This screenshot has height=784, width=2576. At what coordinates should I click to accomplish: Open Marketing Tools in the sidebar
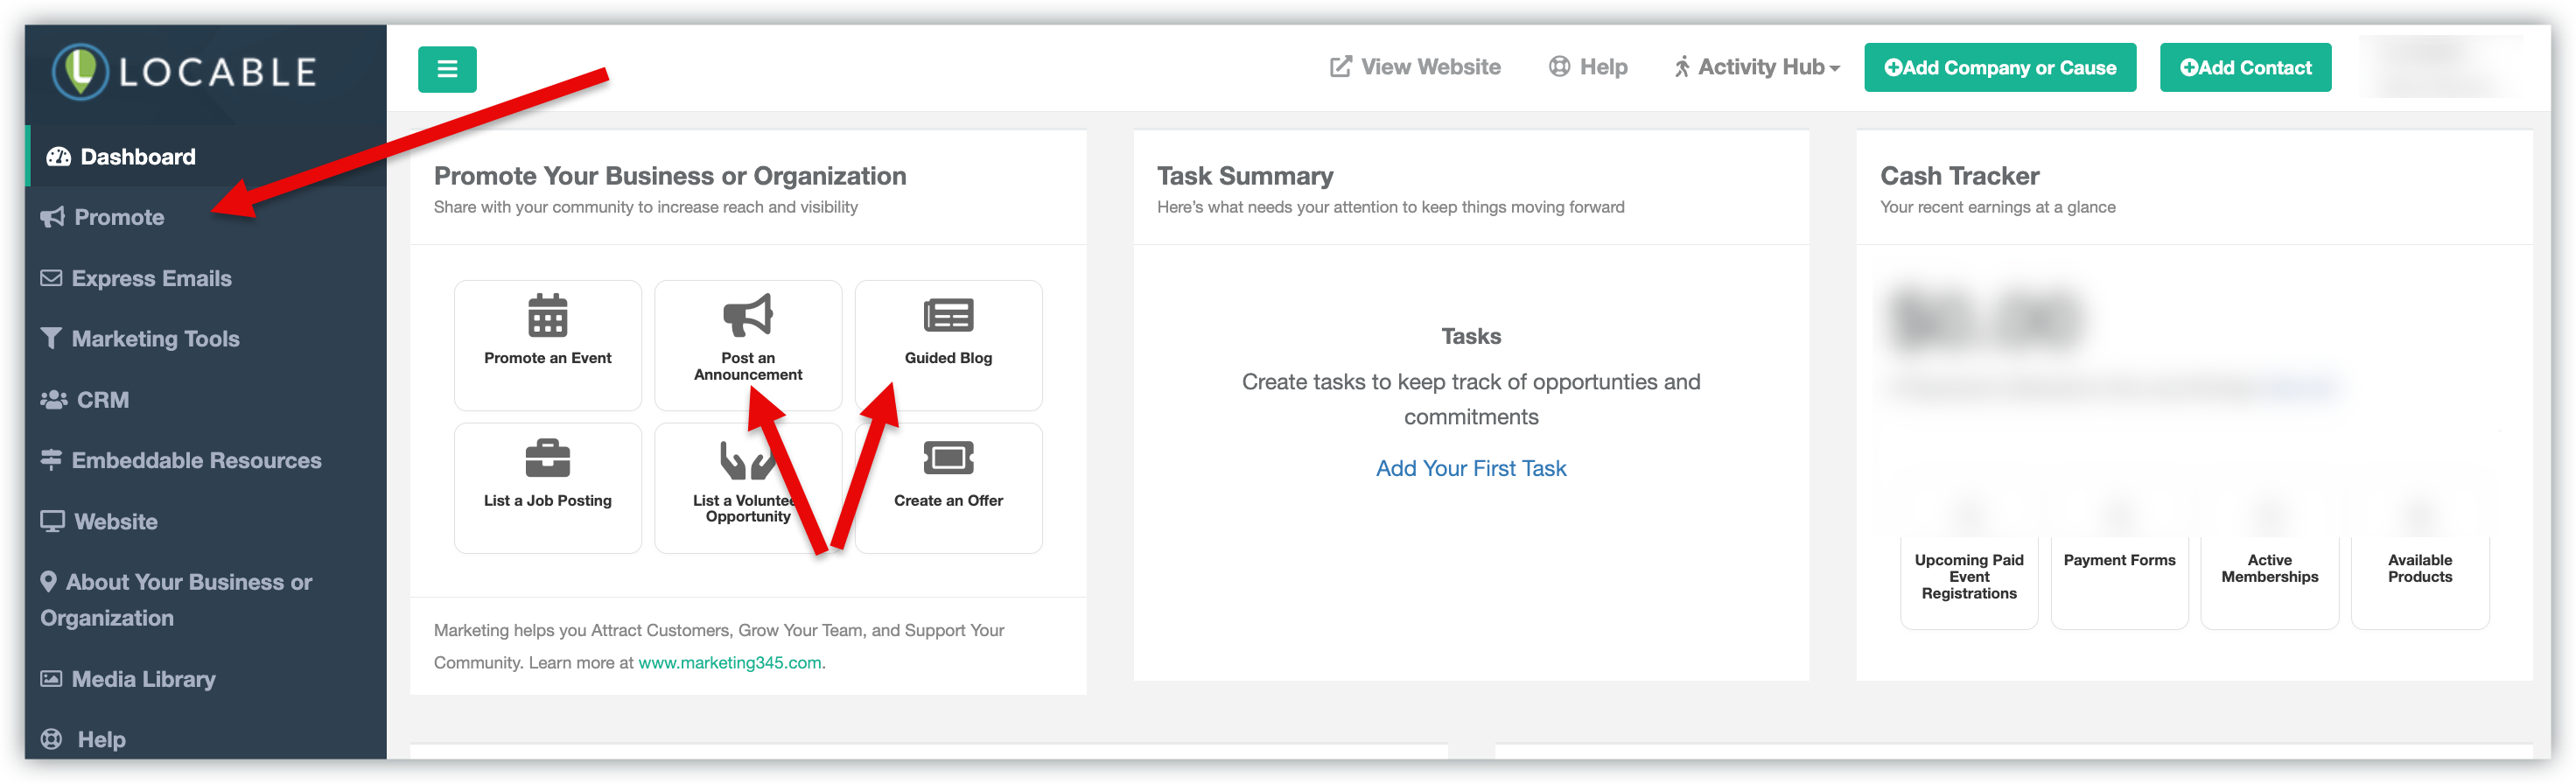[x=155, y=339]
